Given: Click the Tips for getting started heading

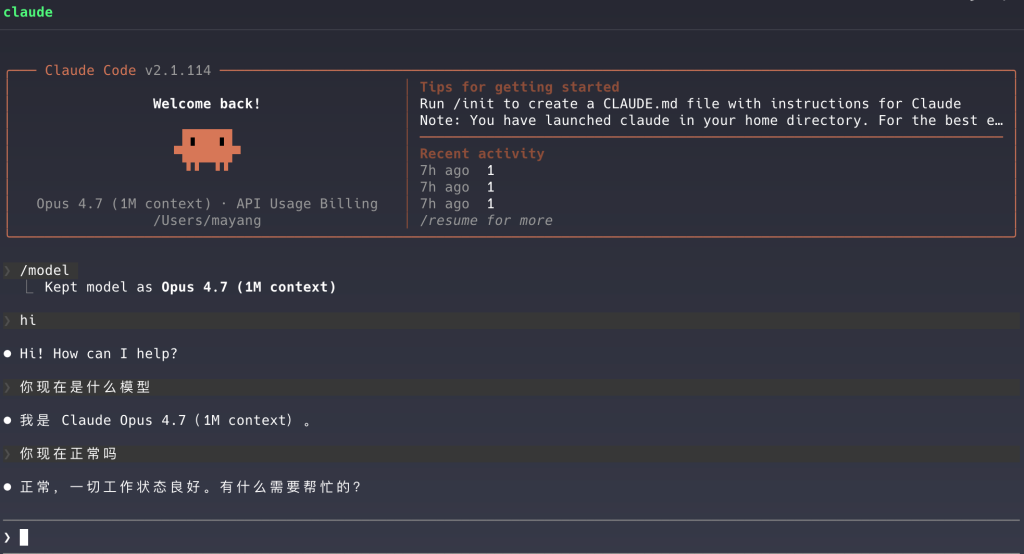Looking at the screenshot, I should (x=519, y=87).
